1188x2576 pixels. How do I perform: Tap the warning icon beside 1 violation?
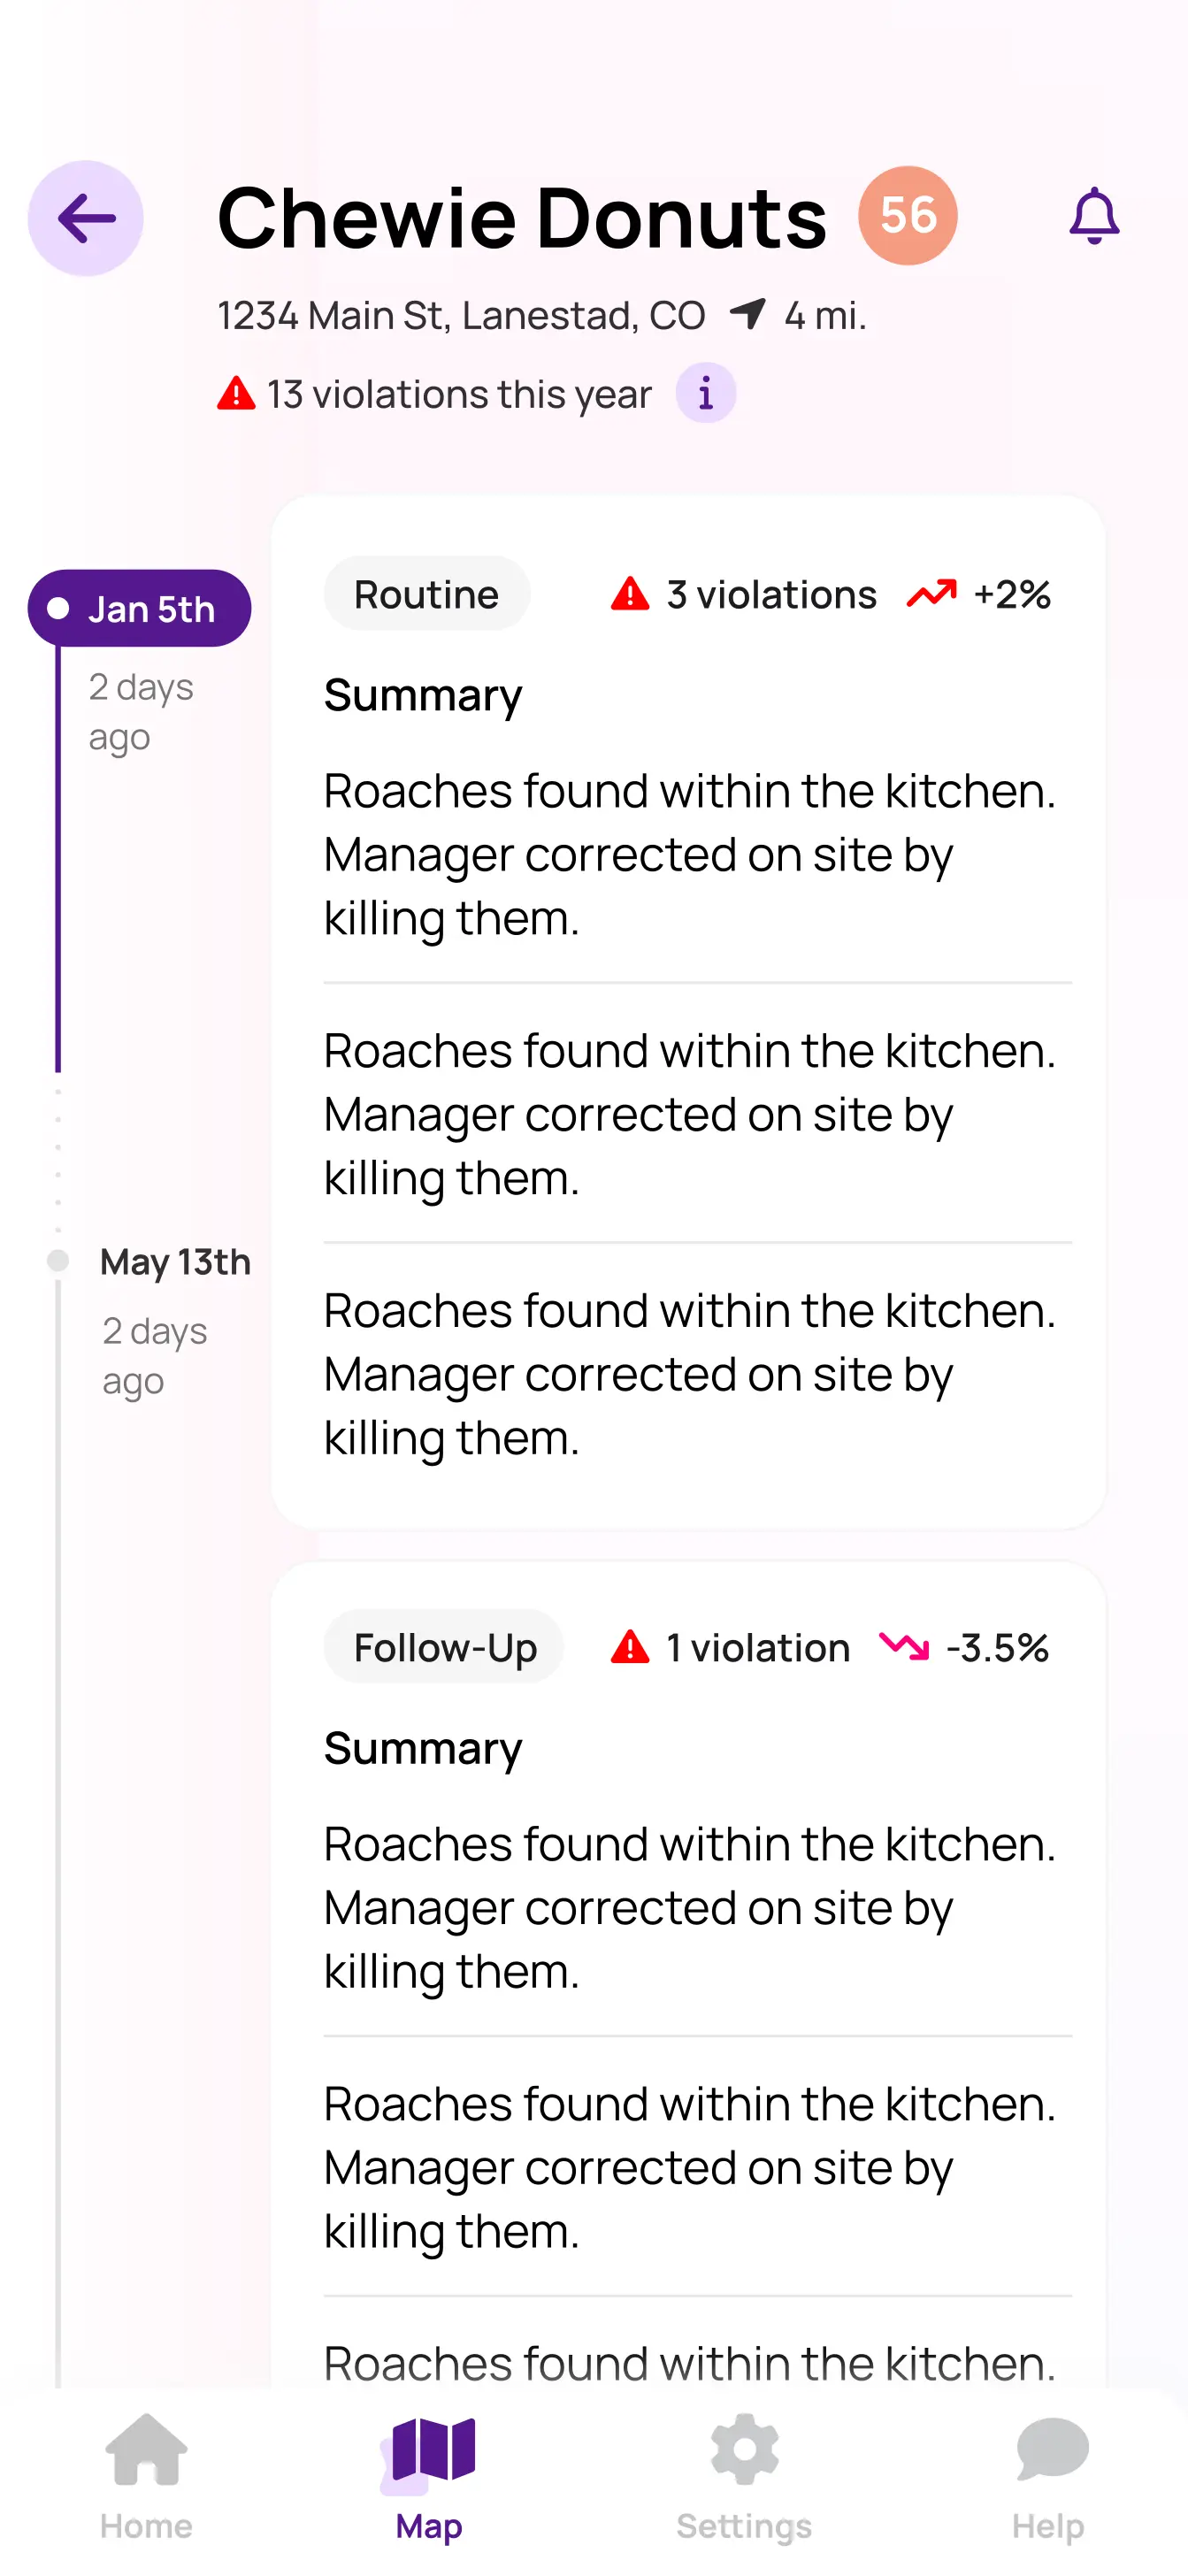(x=631, y=1647)
